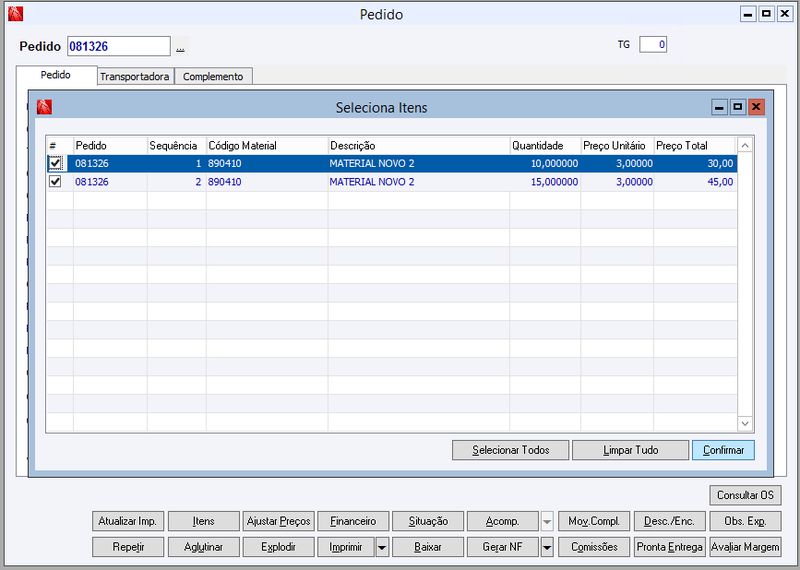This screenshot has width=800, height=570.
Task: Open the Pedido lookup ellipsis button
Action: 180,46
